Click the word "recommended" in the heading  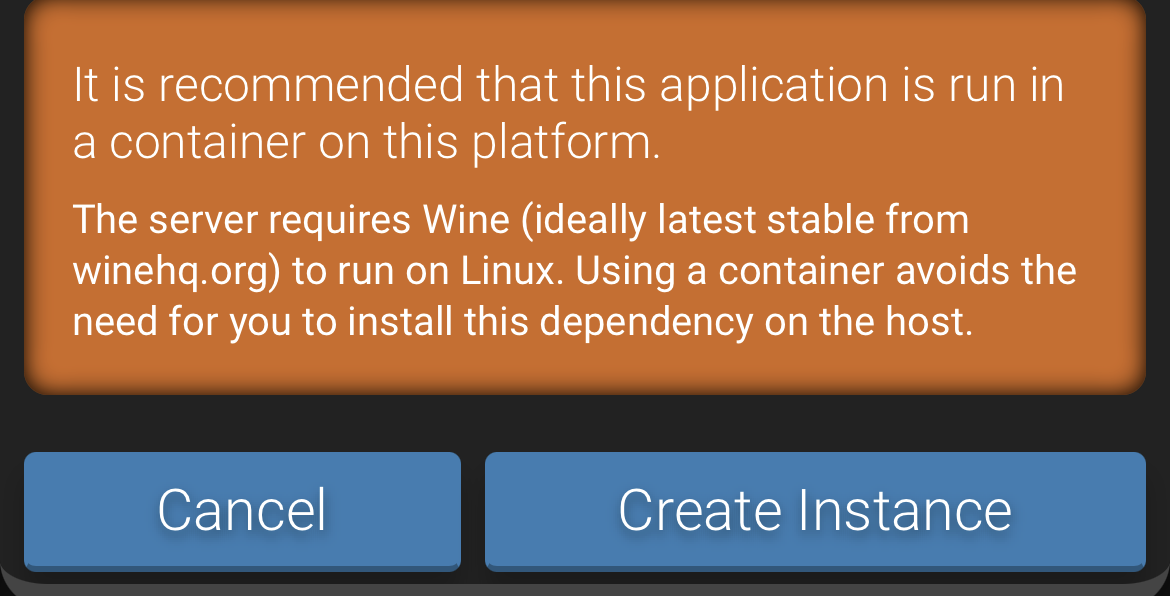tap(311, 87)
